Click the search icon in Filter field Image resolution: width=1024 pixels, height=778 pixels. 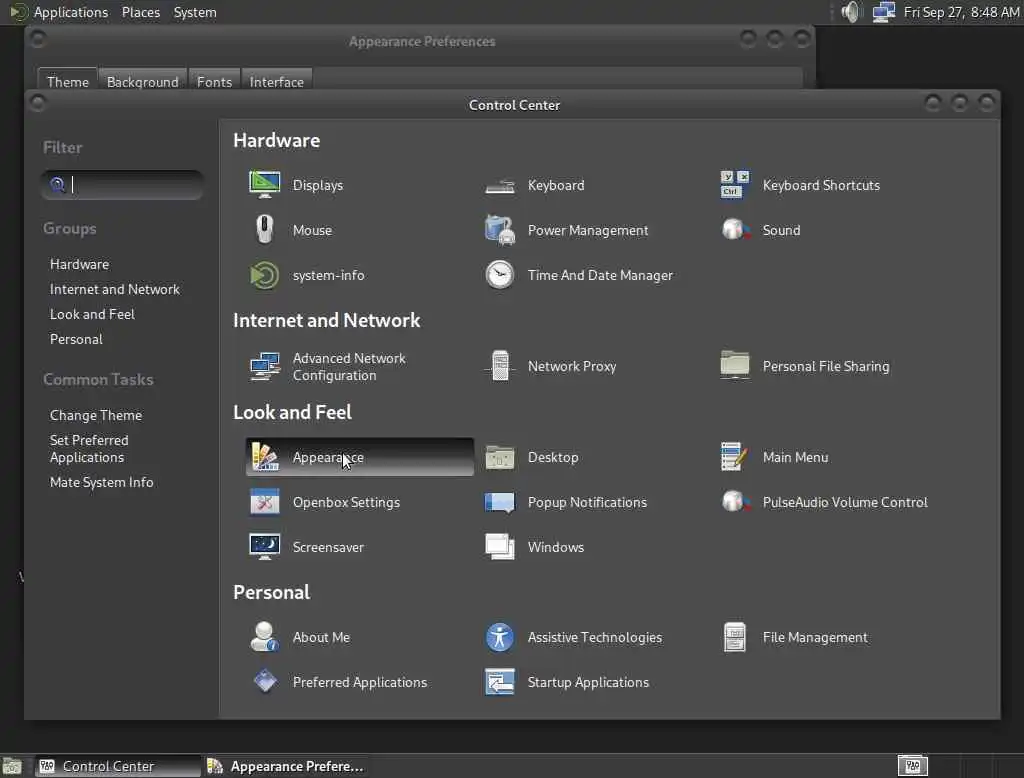tap(57, 185)
